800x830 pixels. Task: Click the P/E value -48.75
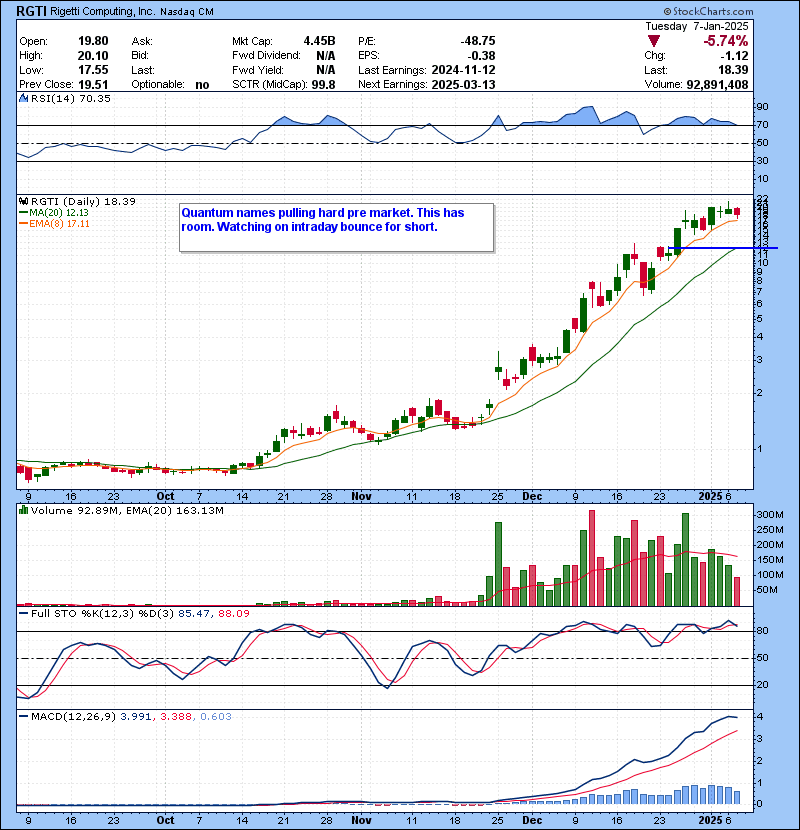478,41
